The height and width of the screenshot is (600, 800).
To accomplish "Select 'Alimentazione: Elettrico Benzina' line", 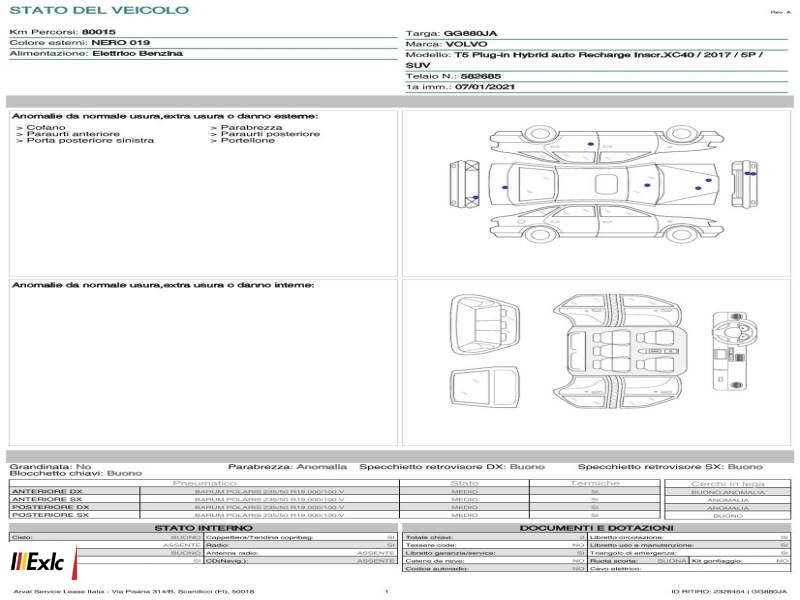I will pyautogui.click(x=96, y=54).
